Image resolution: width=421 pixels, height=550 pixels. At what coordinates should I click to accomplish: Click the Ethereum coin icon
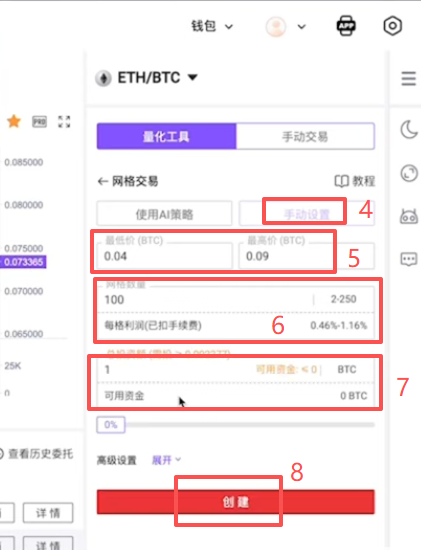coord(103,78)
